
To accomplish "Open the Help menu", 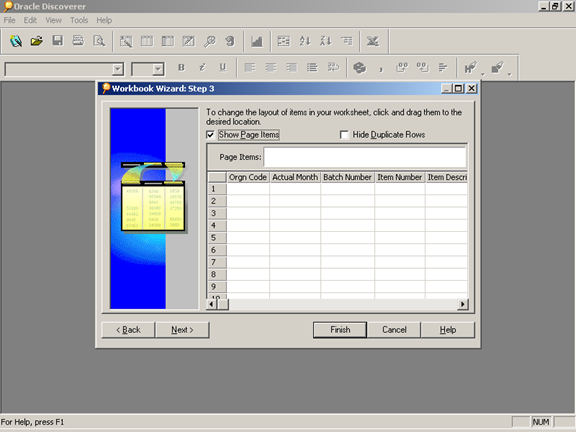I will click(104, 20).
